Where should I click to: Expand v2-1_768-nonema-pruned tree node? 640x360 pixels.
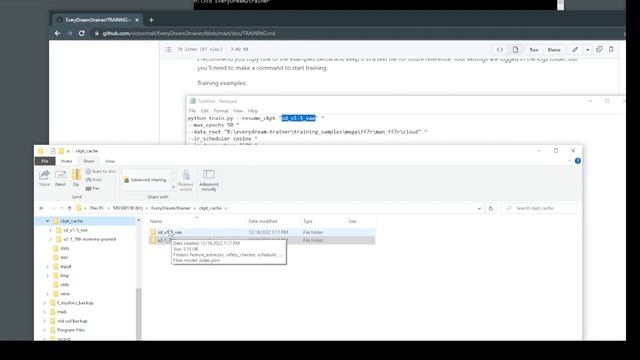[51, 239]
